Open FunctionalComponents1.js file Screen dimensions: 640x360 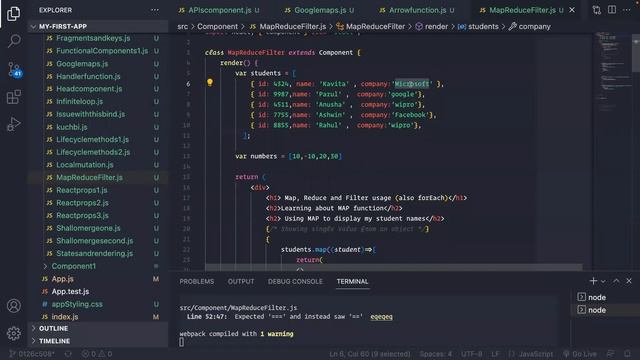102,51
